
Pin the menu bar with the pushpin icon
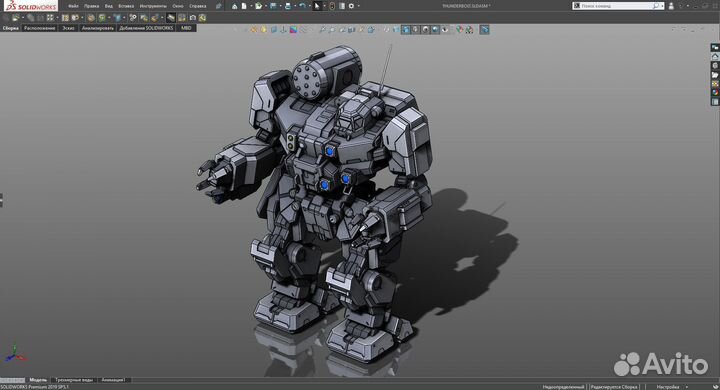coord(218,6)
